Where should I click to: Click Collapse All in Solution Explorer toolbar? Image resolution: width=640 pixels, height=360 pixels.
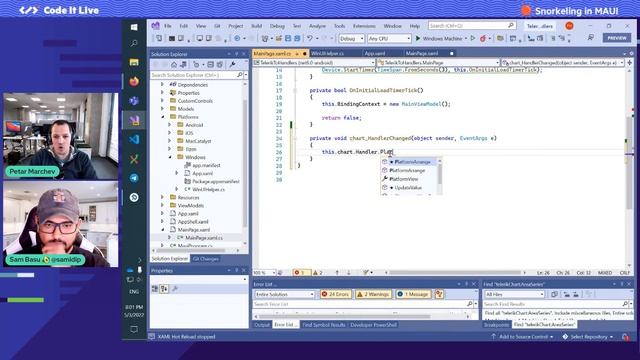pyautogui.click(x=211, y=64)
